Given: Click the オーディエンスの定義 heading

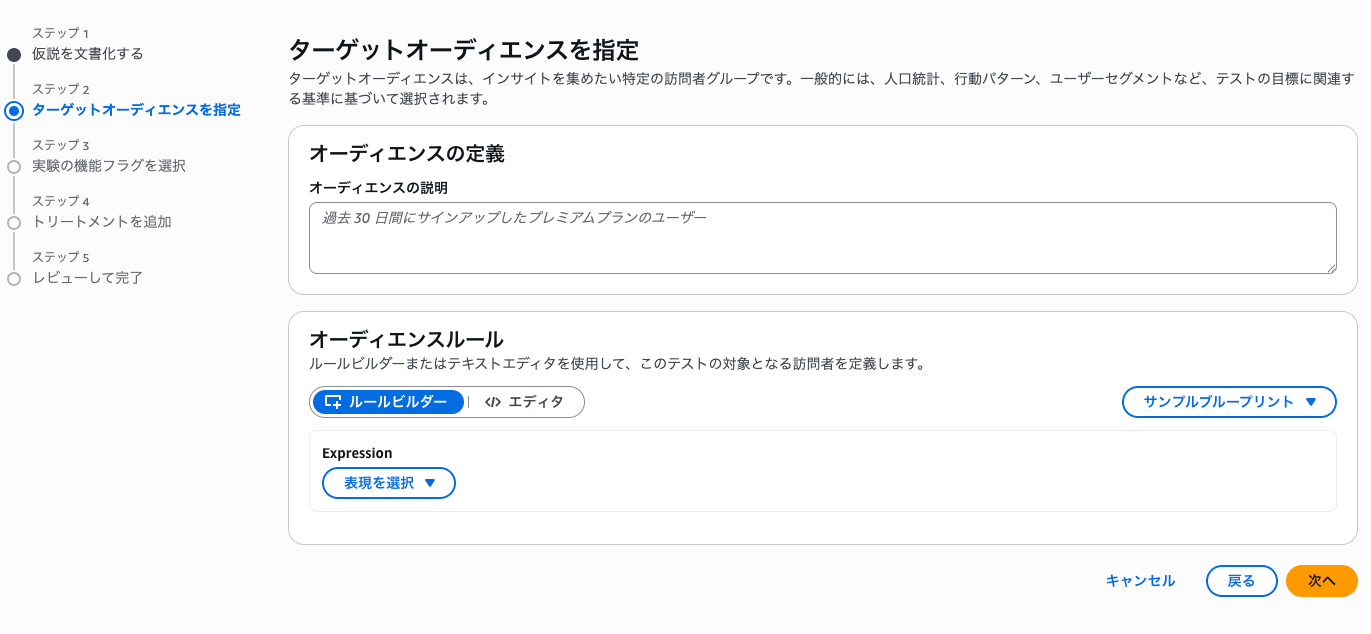Looking at the screenshot, I should tap(407, 154).
